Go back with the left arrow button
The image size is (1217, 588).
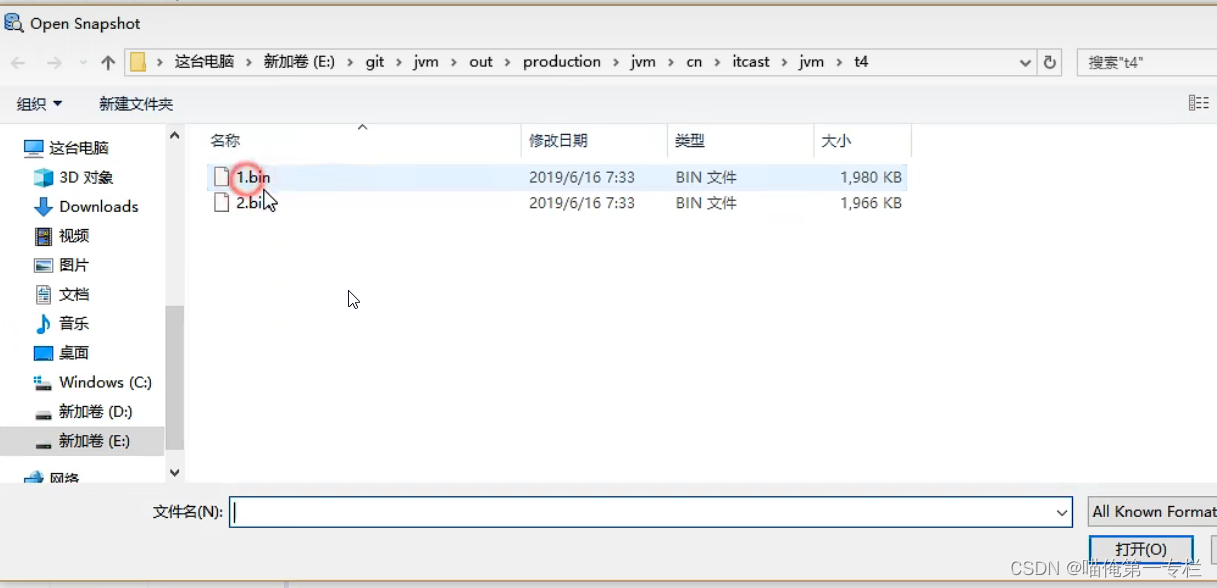click(18, 62)
